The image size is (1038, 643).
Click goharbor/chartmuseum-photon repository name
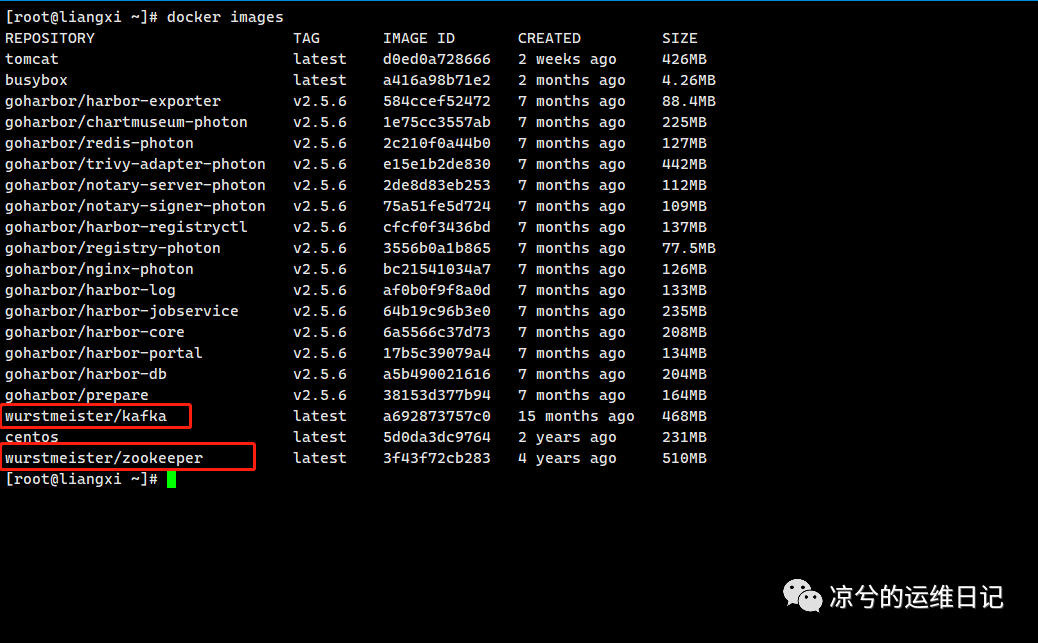point(126,123)
